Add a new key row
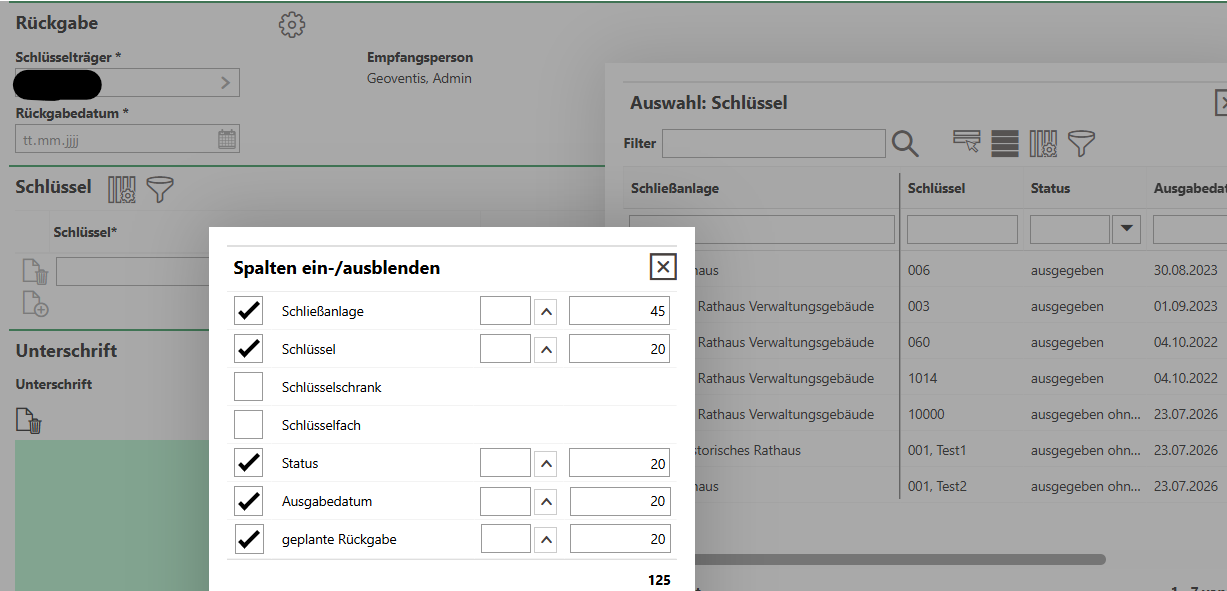 (x=35, y=304)
